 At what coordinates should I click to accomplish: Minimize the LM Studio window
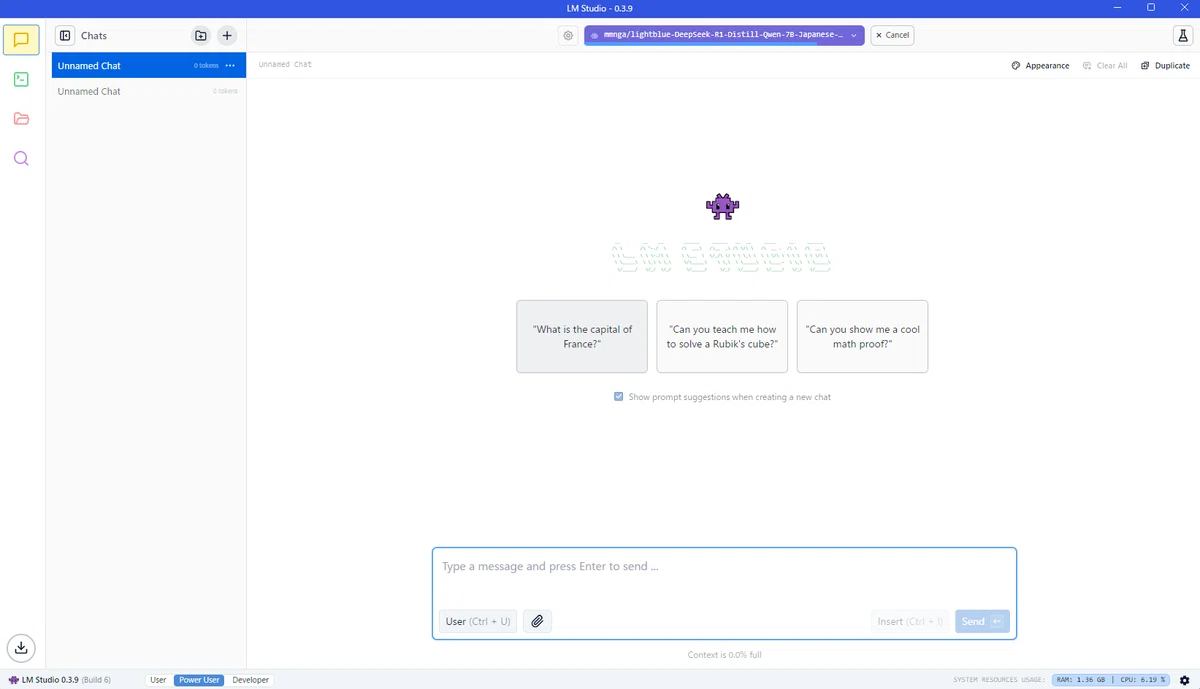1117,8
